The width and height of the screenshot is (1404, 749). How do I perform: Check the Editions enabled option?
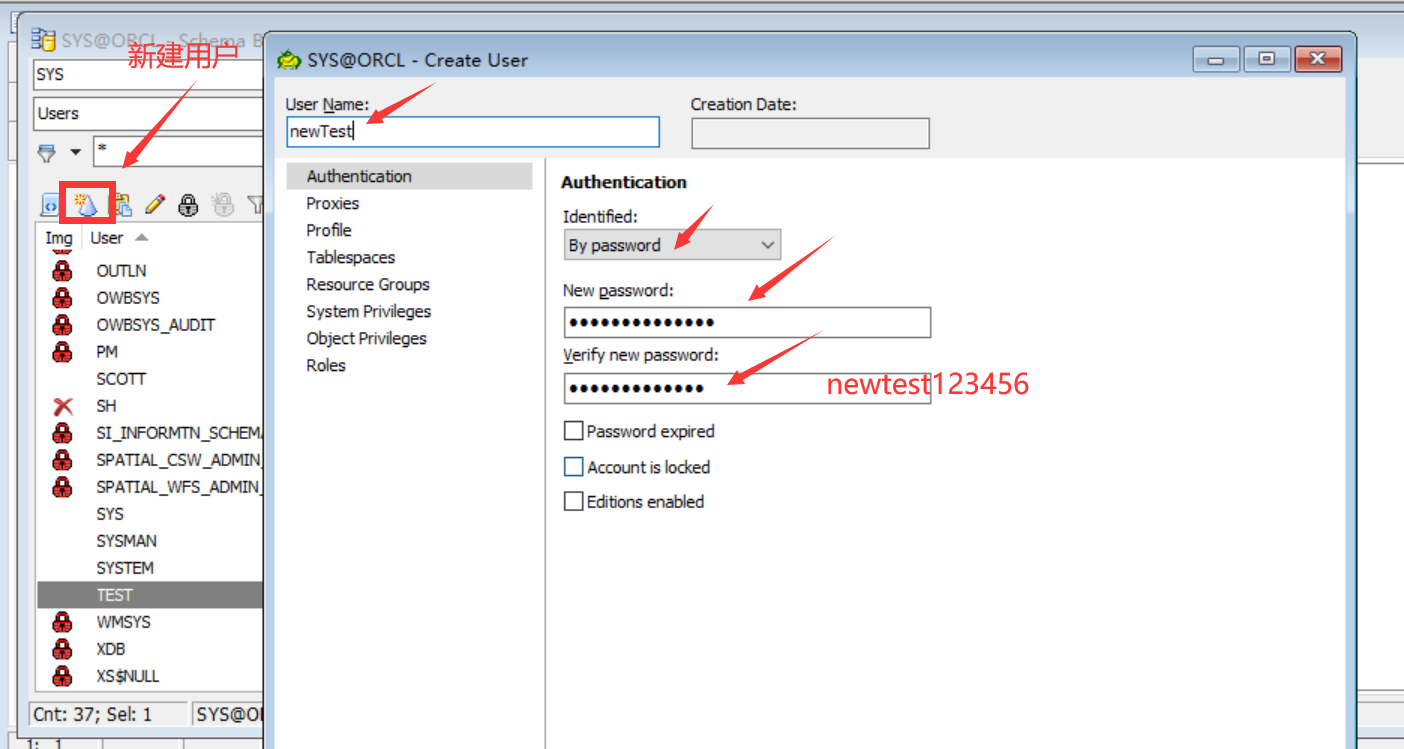[x=574, y=502]
